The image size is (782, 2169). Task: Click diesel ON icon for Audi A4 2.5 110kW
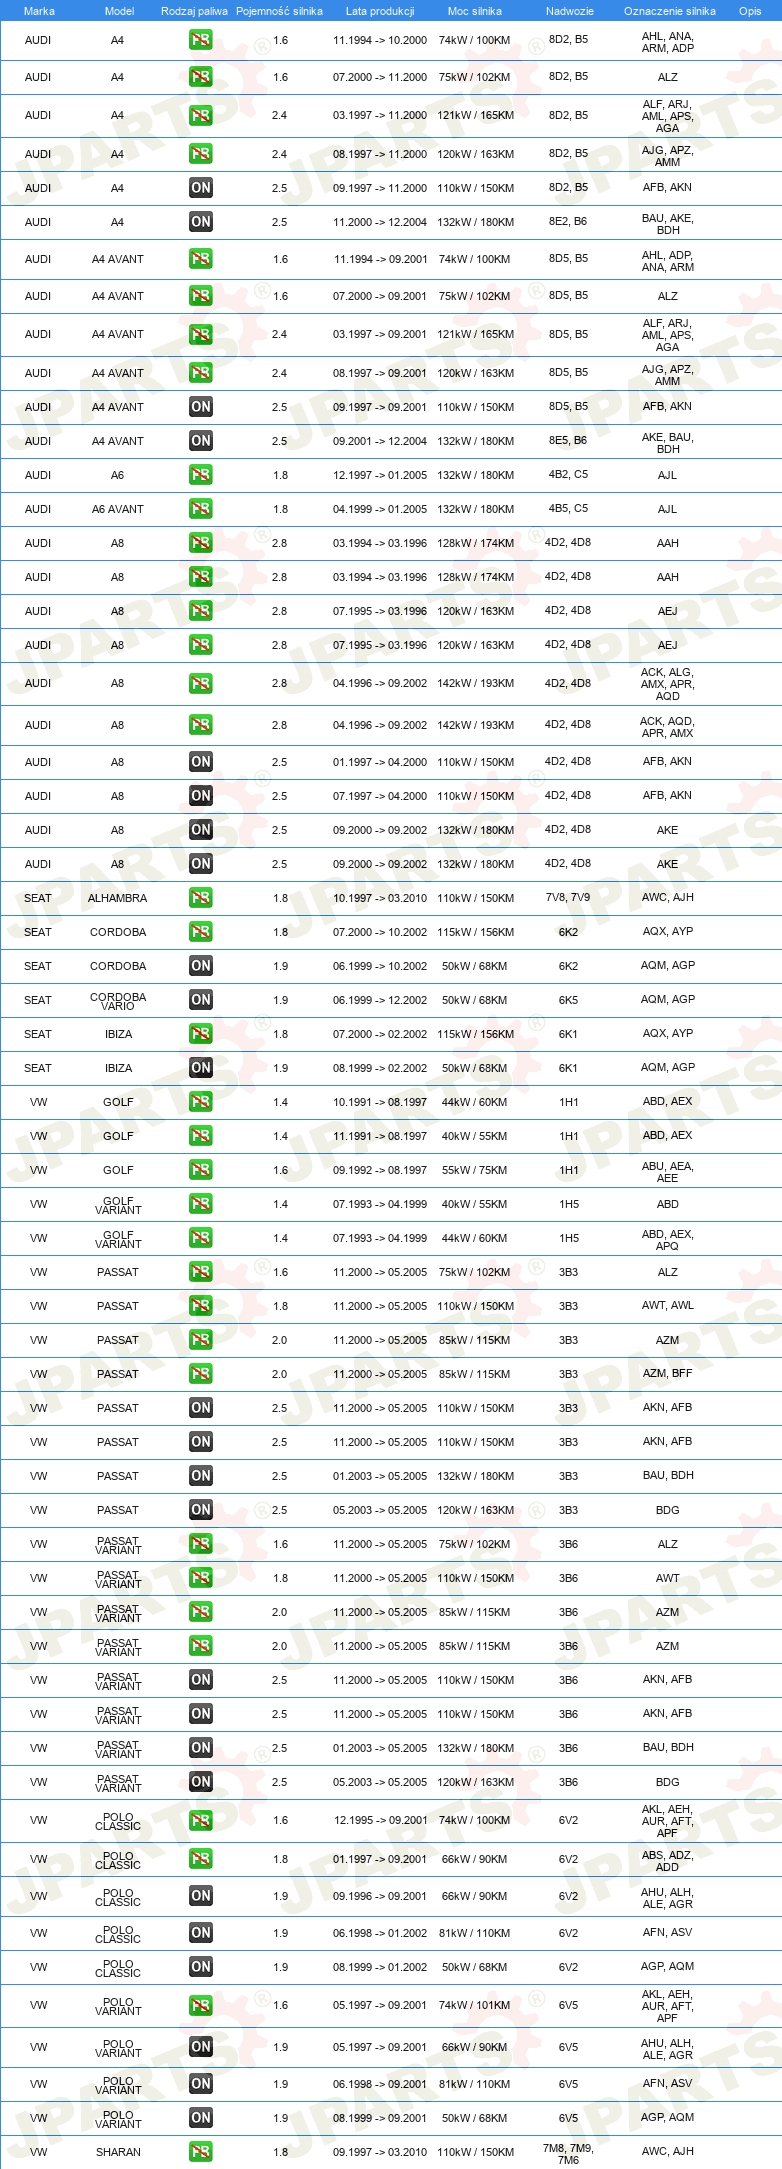pyautogui.click(x=201, y=188)
